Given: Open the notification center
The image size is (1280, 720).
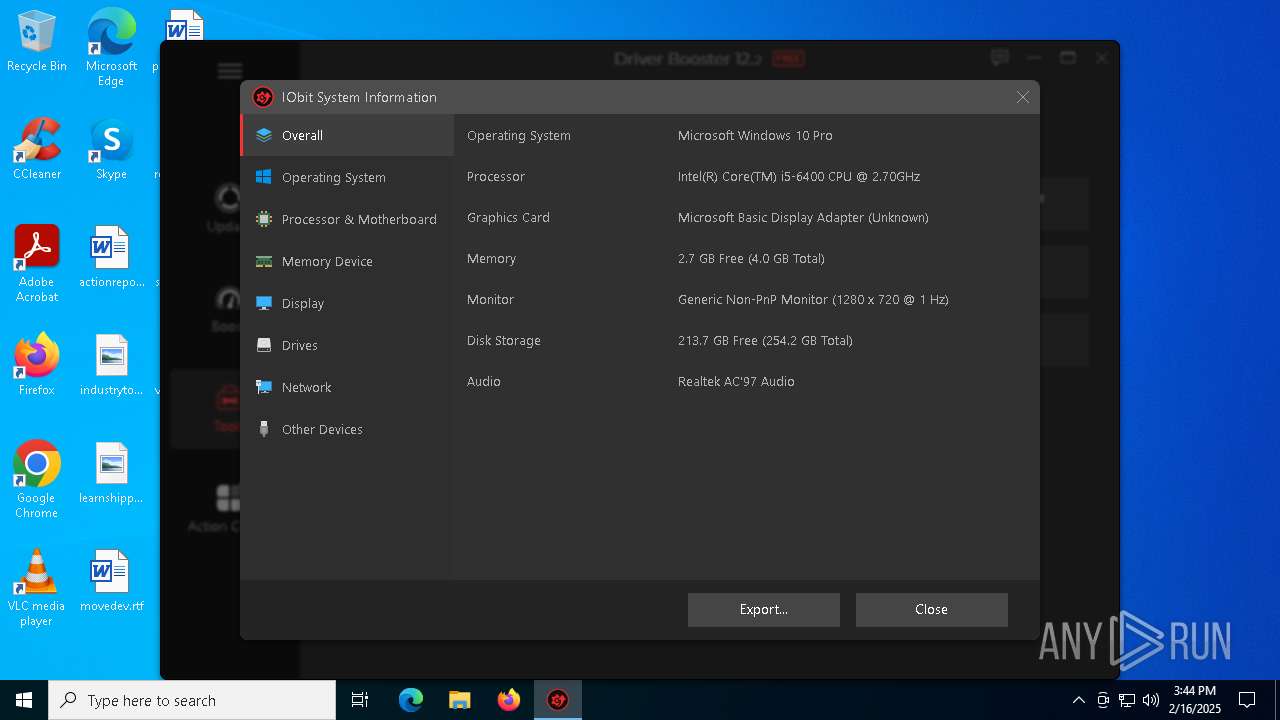Looking at the screenshot, I should pyautogui.click(x=1247, y=700).
